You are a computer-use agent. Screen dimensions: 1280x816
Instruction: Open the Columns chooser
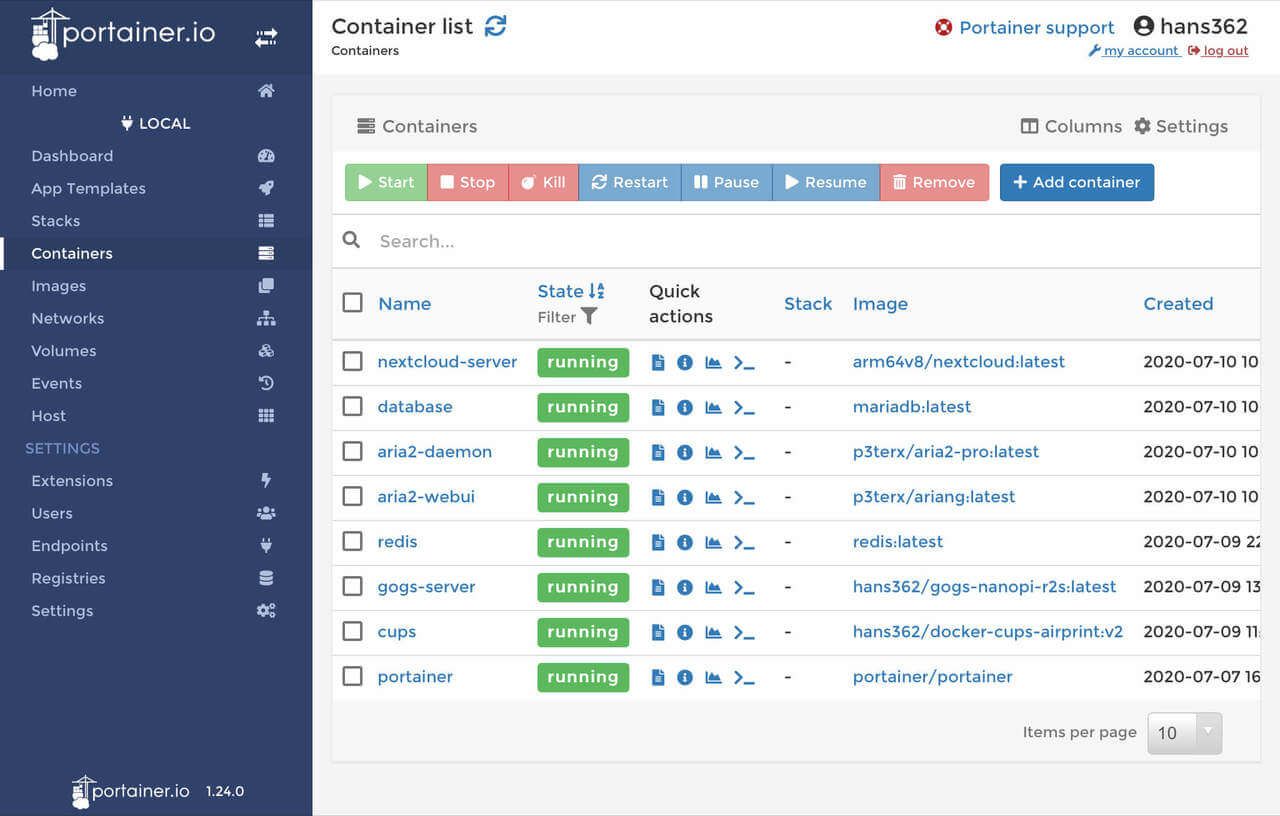coord(1071,126)
